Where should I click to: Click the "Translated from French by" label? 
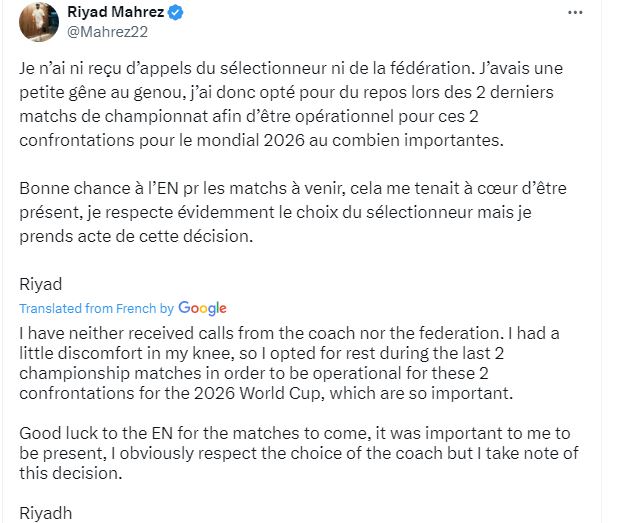click(96, 308)
